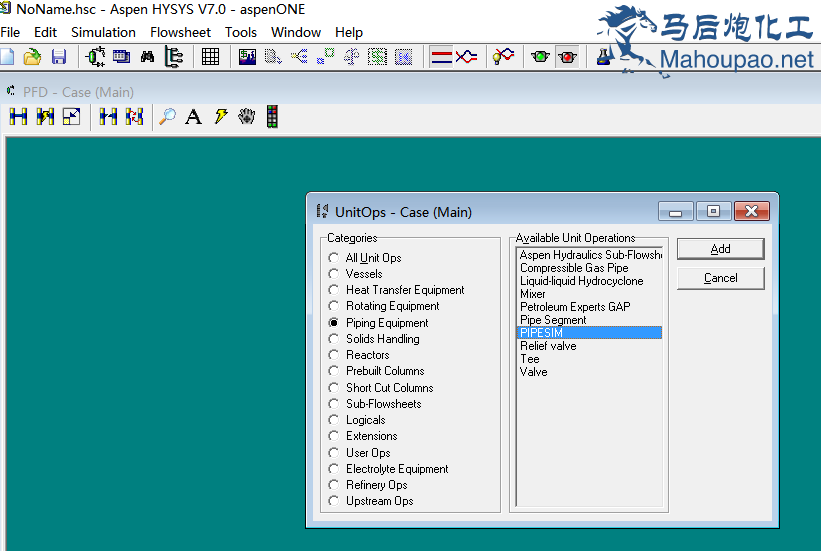Enter Basis Environment via the flask icon
Viewport: 821px width, 551px height.
tap(604, 56)
